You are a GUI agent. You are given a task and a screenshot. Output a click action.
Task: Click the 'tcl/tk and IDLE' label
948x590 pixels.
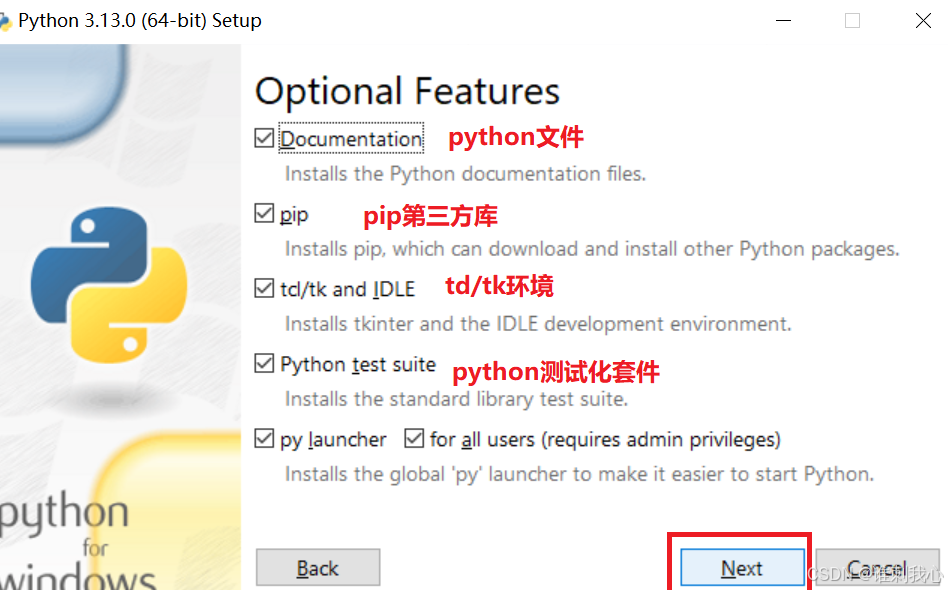point(348,289)
